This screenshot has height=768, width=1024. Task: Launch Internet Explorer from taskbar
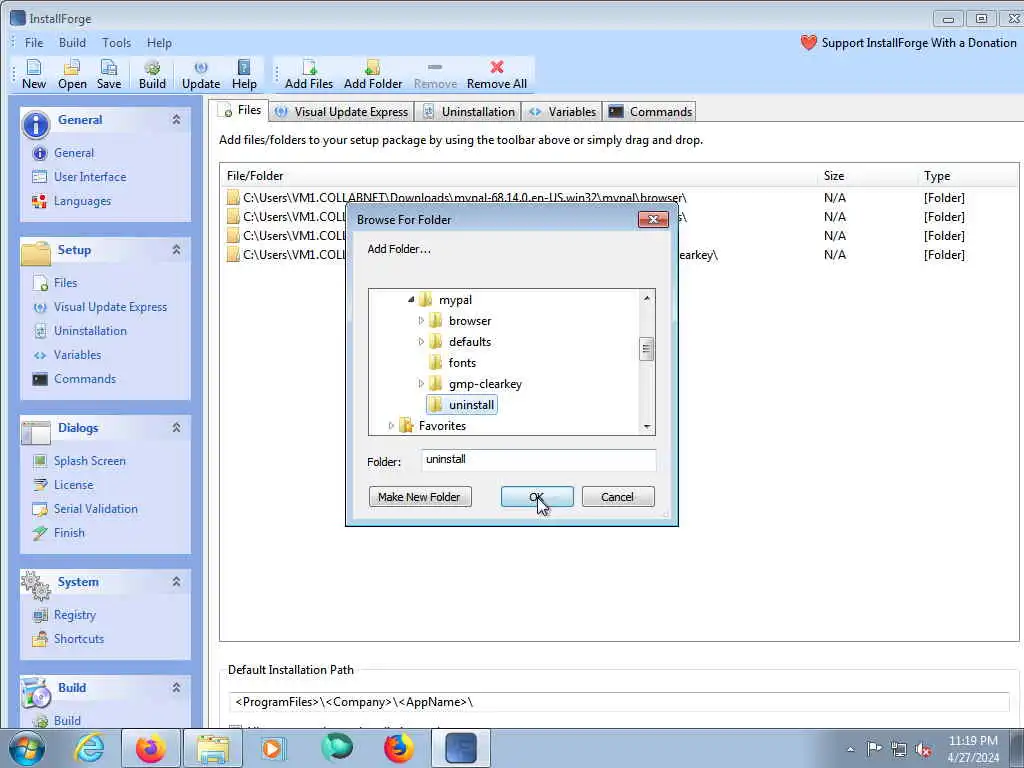(x=89, y=748)
